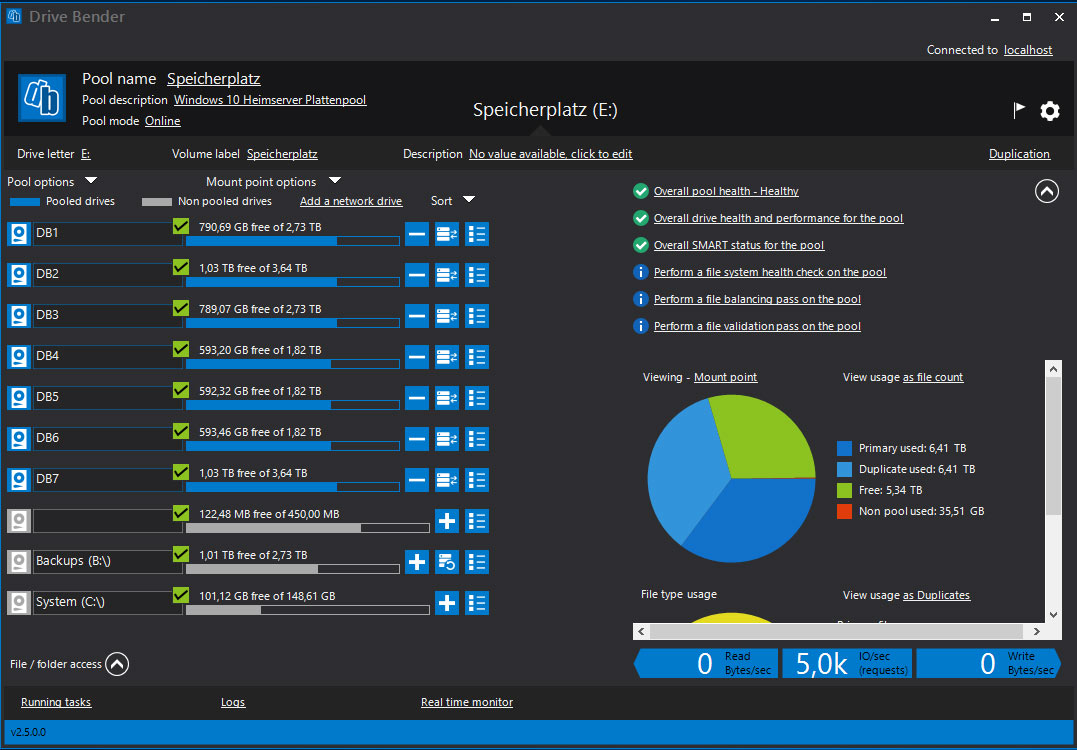
Task: Click the DB1 drive name field
Action: pyautogui.click(x=108, y=234)
